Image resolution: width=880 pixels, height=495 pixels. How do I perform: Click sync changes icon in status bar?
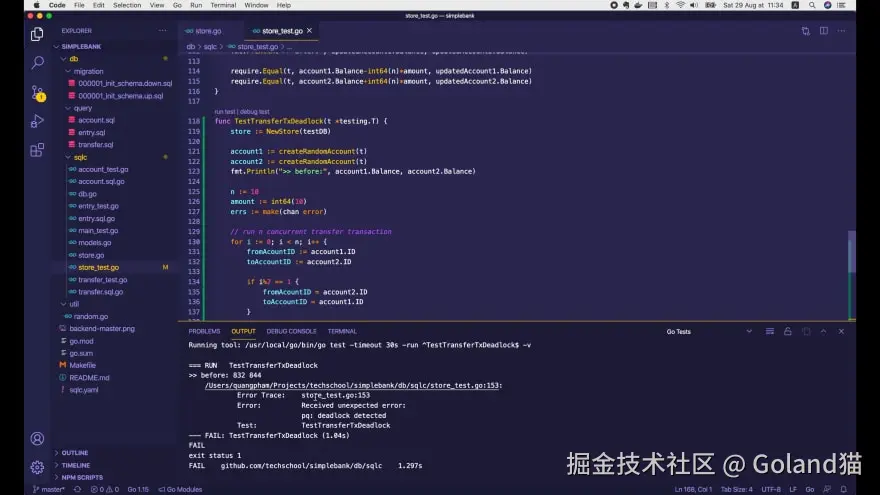pos(77,489)
